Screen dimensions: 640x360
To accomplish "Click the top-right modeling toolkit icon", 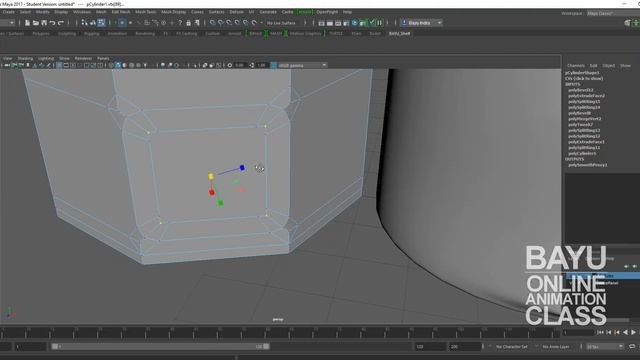I will pyautogui.click(x=628, y=23).
